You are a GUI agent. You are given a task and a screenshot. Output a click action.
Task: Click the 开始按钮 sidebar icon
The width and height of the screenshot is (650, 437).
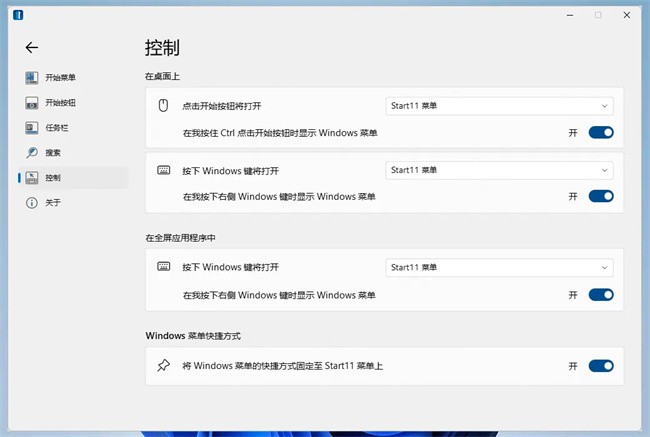click(x=32, y=102)
